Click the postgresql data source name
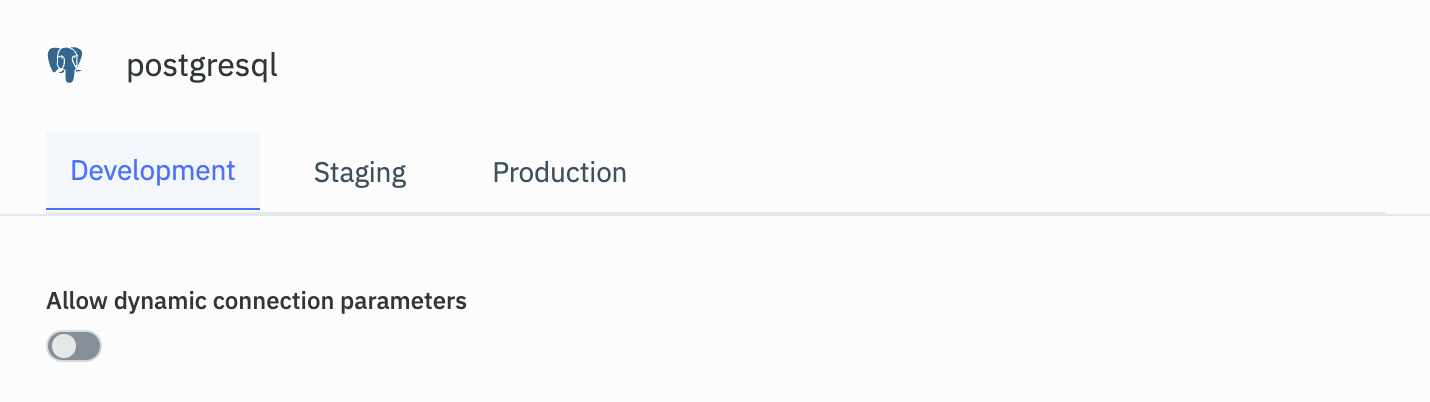Viewport: 1430px width, 402px height. [x=202, y=66]
